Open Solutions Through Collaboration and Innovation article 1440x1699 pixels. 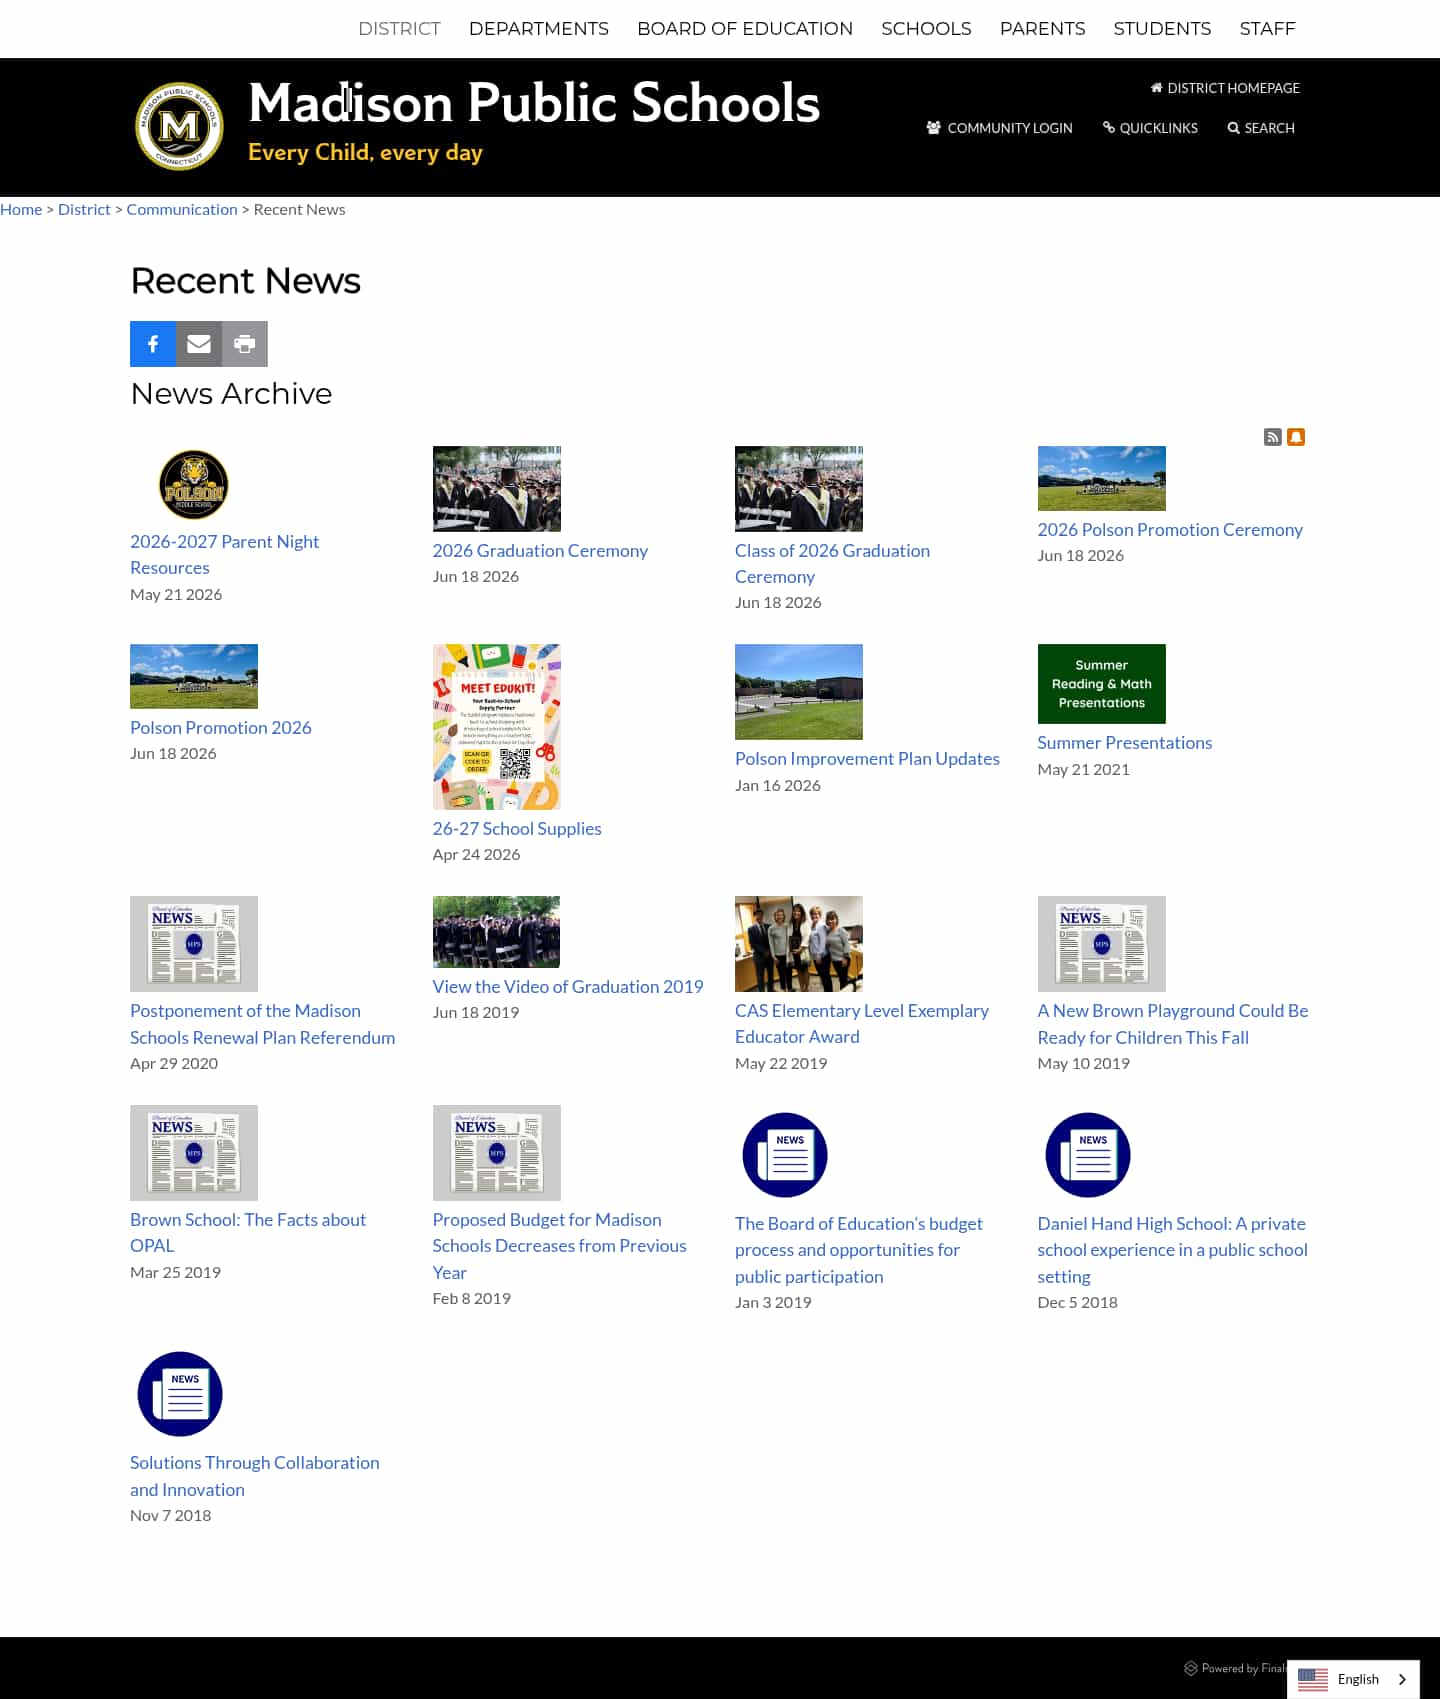[254, 1476]
